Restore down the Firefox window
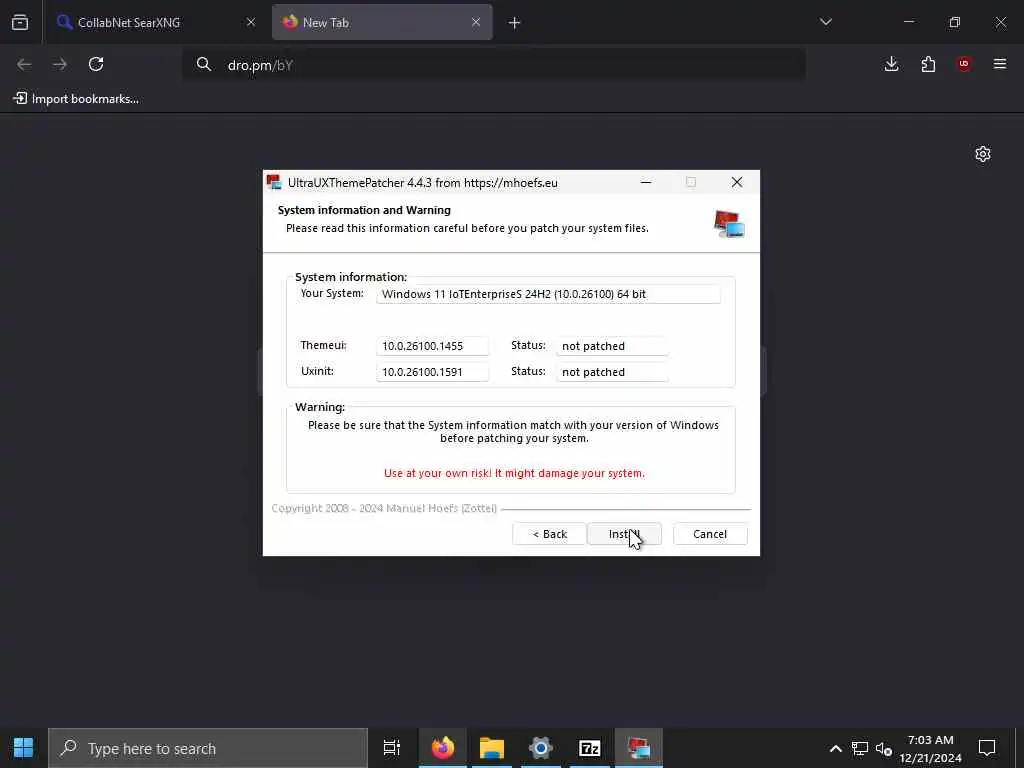 tap(955, 22)
